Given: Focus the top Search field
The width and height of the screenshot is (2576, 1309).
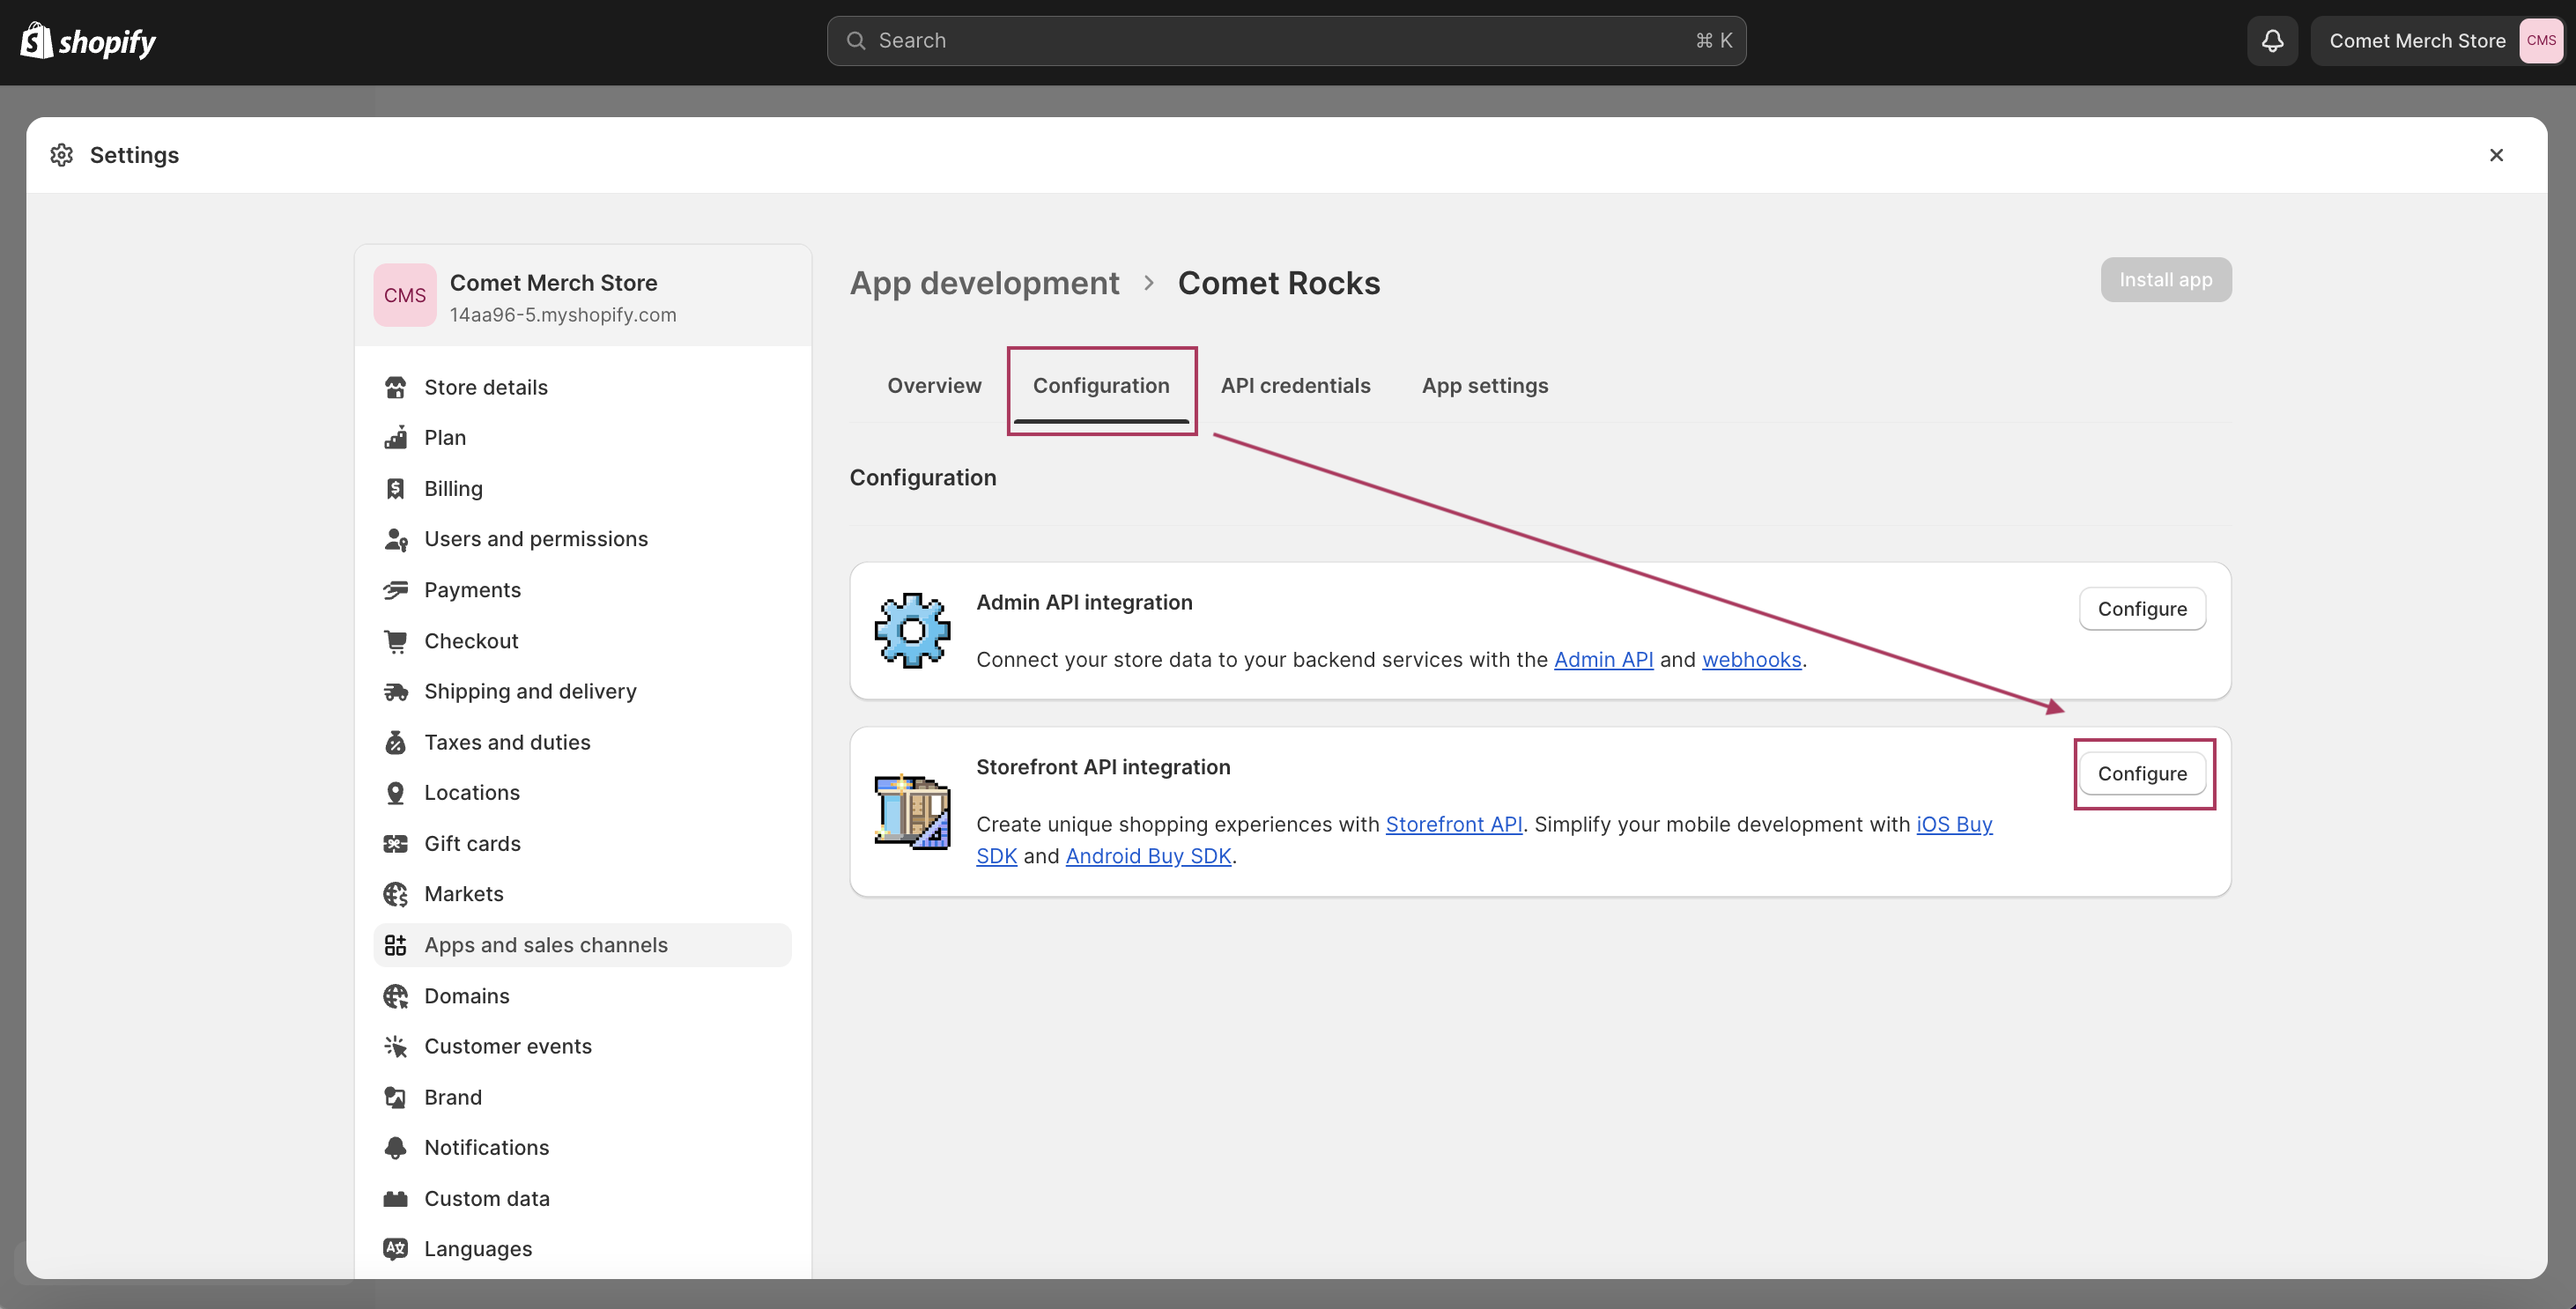Looking at the screenshot, I should 1286,41.
